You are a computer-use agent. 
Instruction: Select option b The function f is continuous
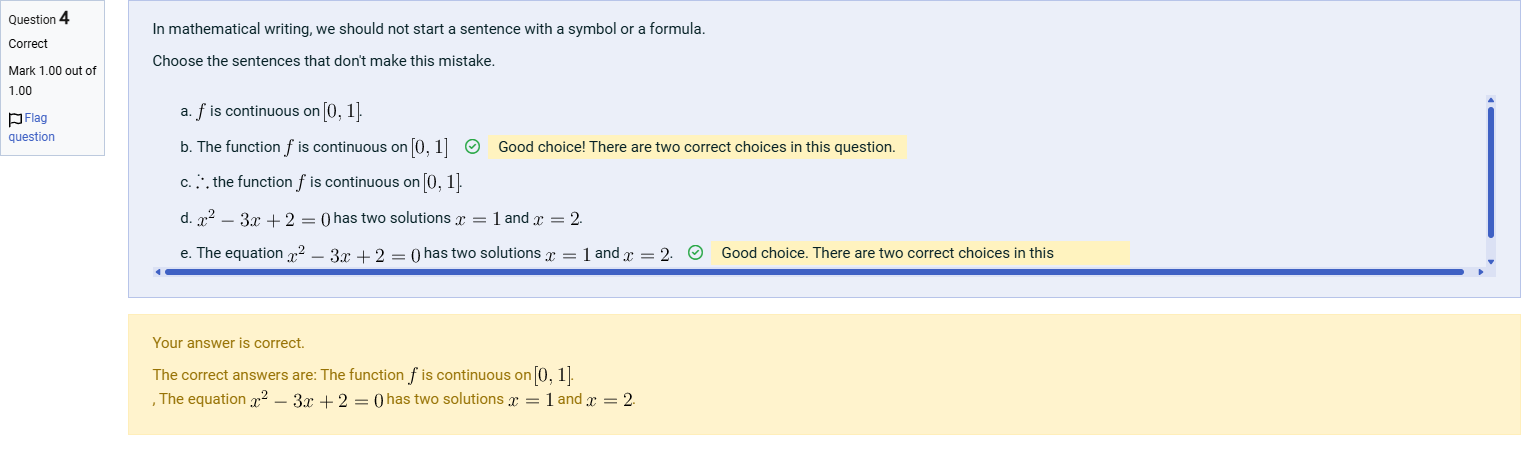tap(314, 147)
